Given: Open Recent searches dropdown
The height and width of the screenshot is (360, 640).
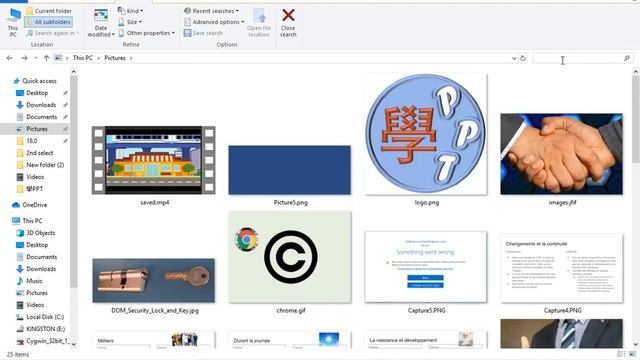Looking at the screenshot, I should [x=211, y=11].
